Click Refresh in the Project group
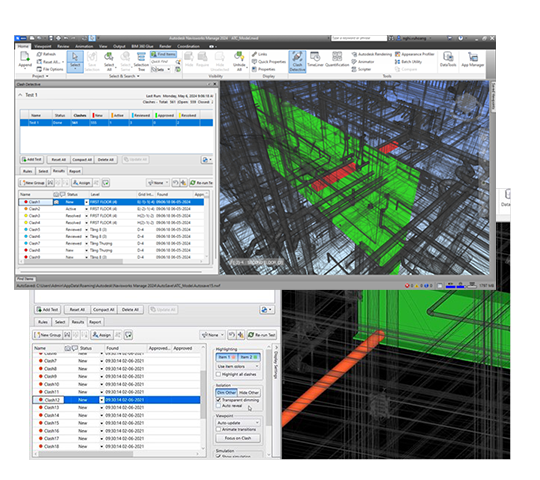 click(46, 54)
